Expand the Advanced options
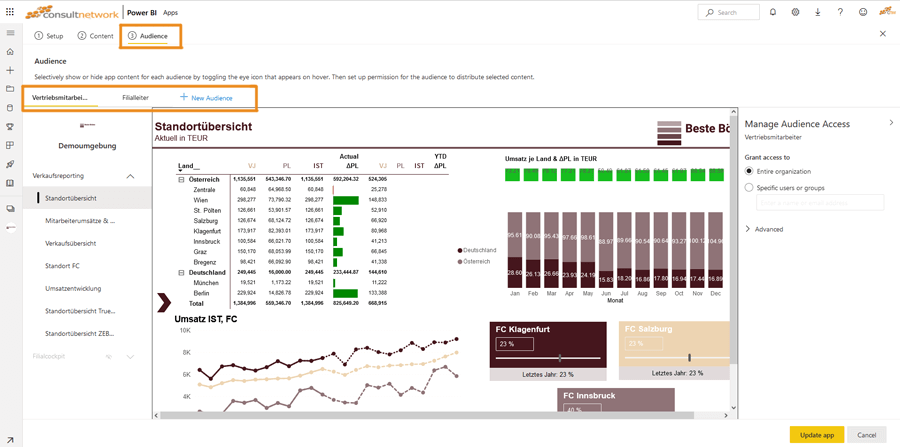The height and width of the screenshot is (447, 900). click(x=748, y=229)
